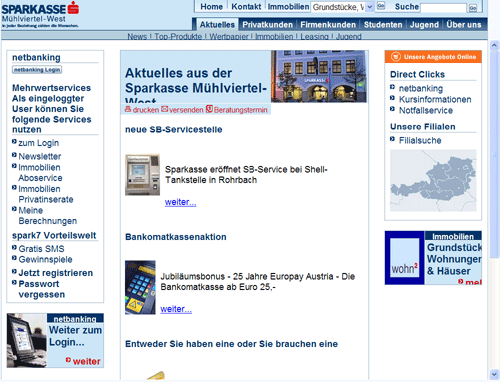The width and height of the screenshot is (500, 382).
Task: Click the Go button beside search field
Action: 473,8
